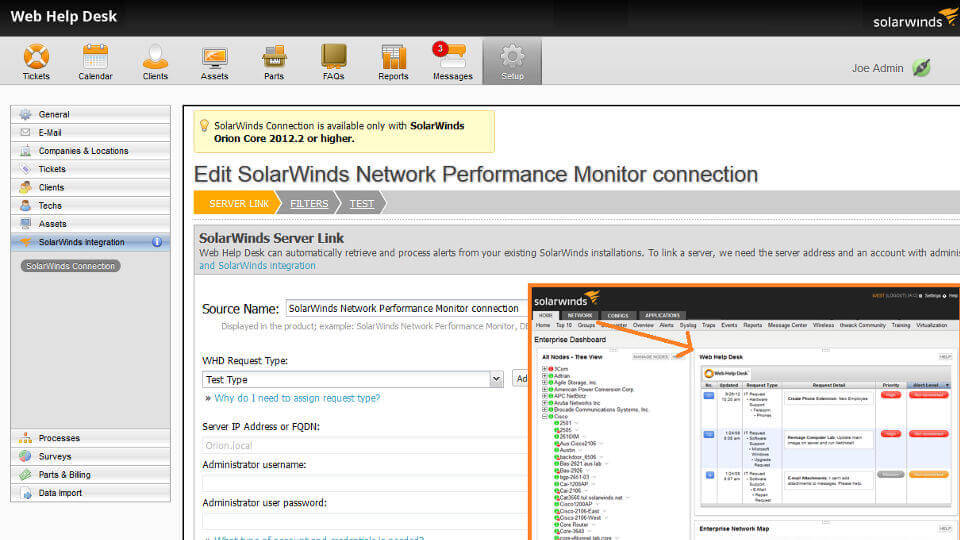Open the Parts module
Image resolution: width=960 pixels, height=540 pixels.
[274, 62]
